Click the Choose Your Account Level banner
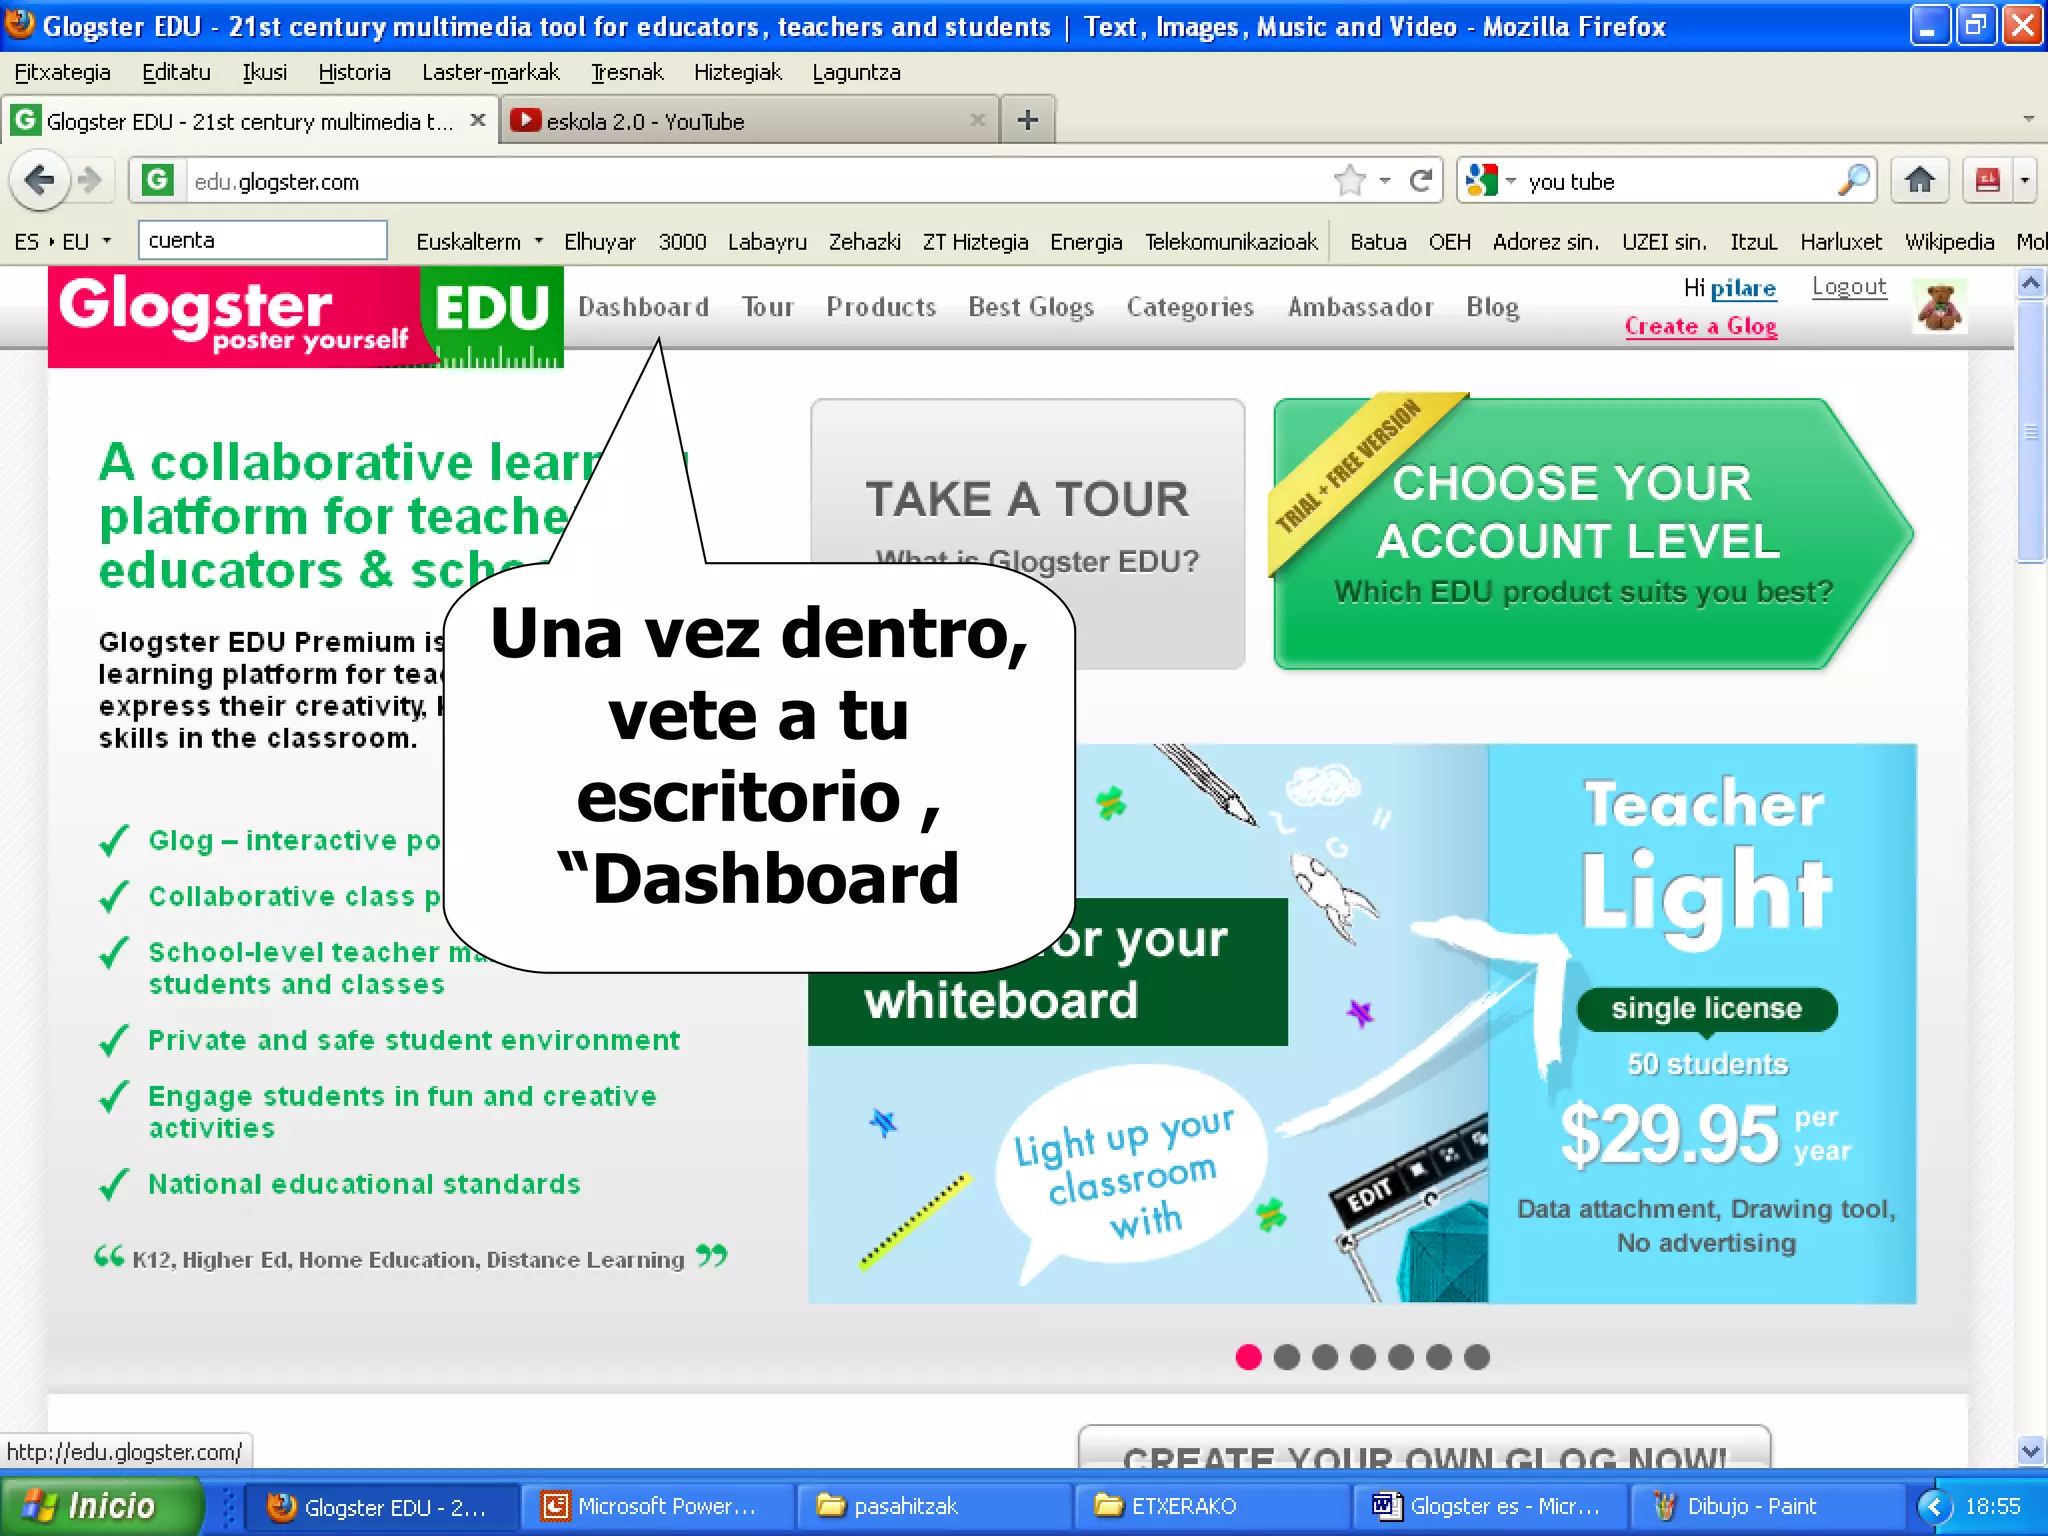Screen dimensions: 2048x1536 [1592, 534]
